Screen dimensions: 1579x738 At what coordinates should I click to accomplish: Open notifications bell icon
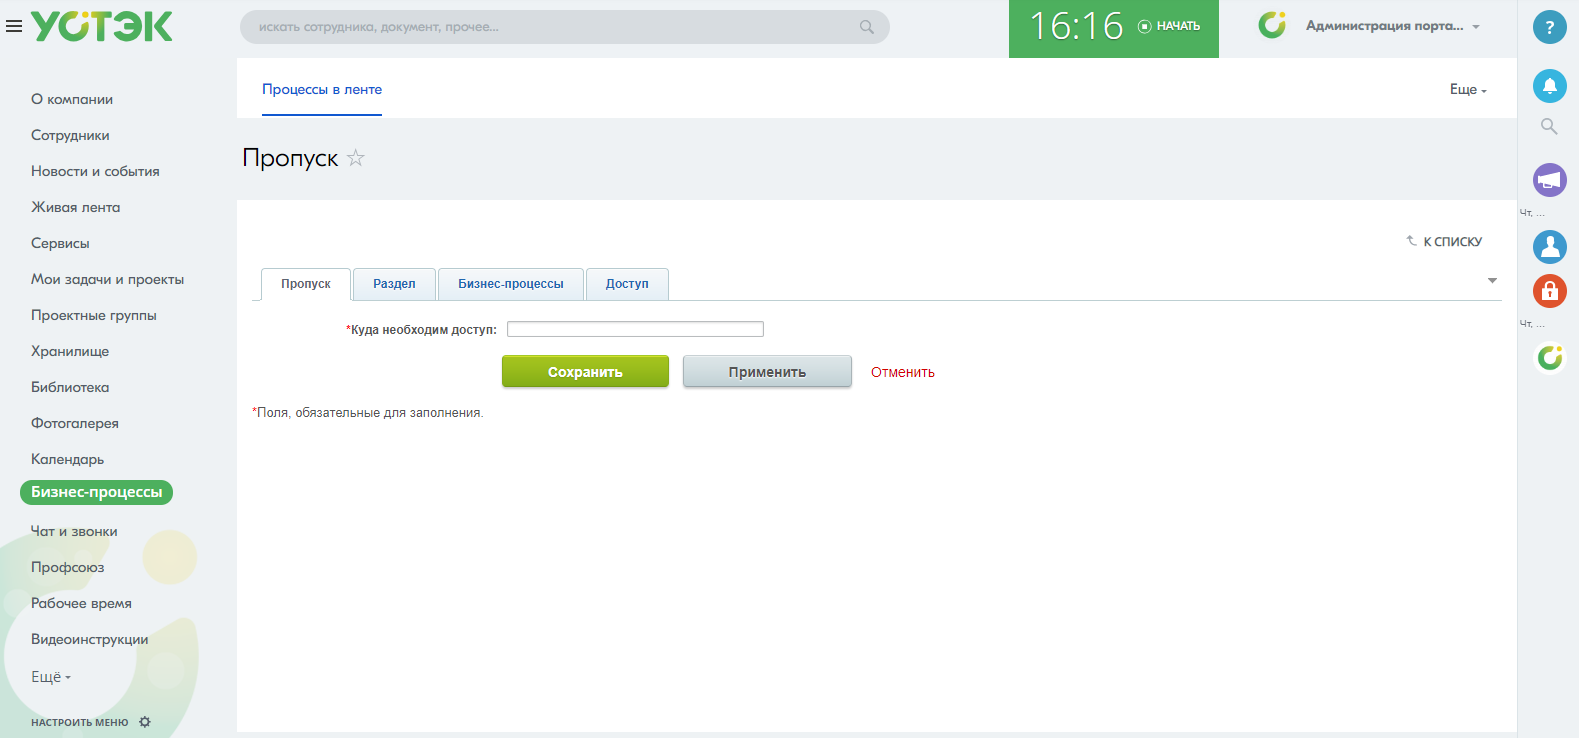1550,86
